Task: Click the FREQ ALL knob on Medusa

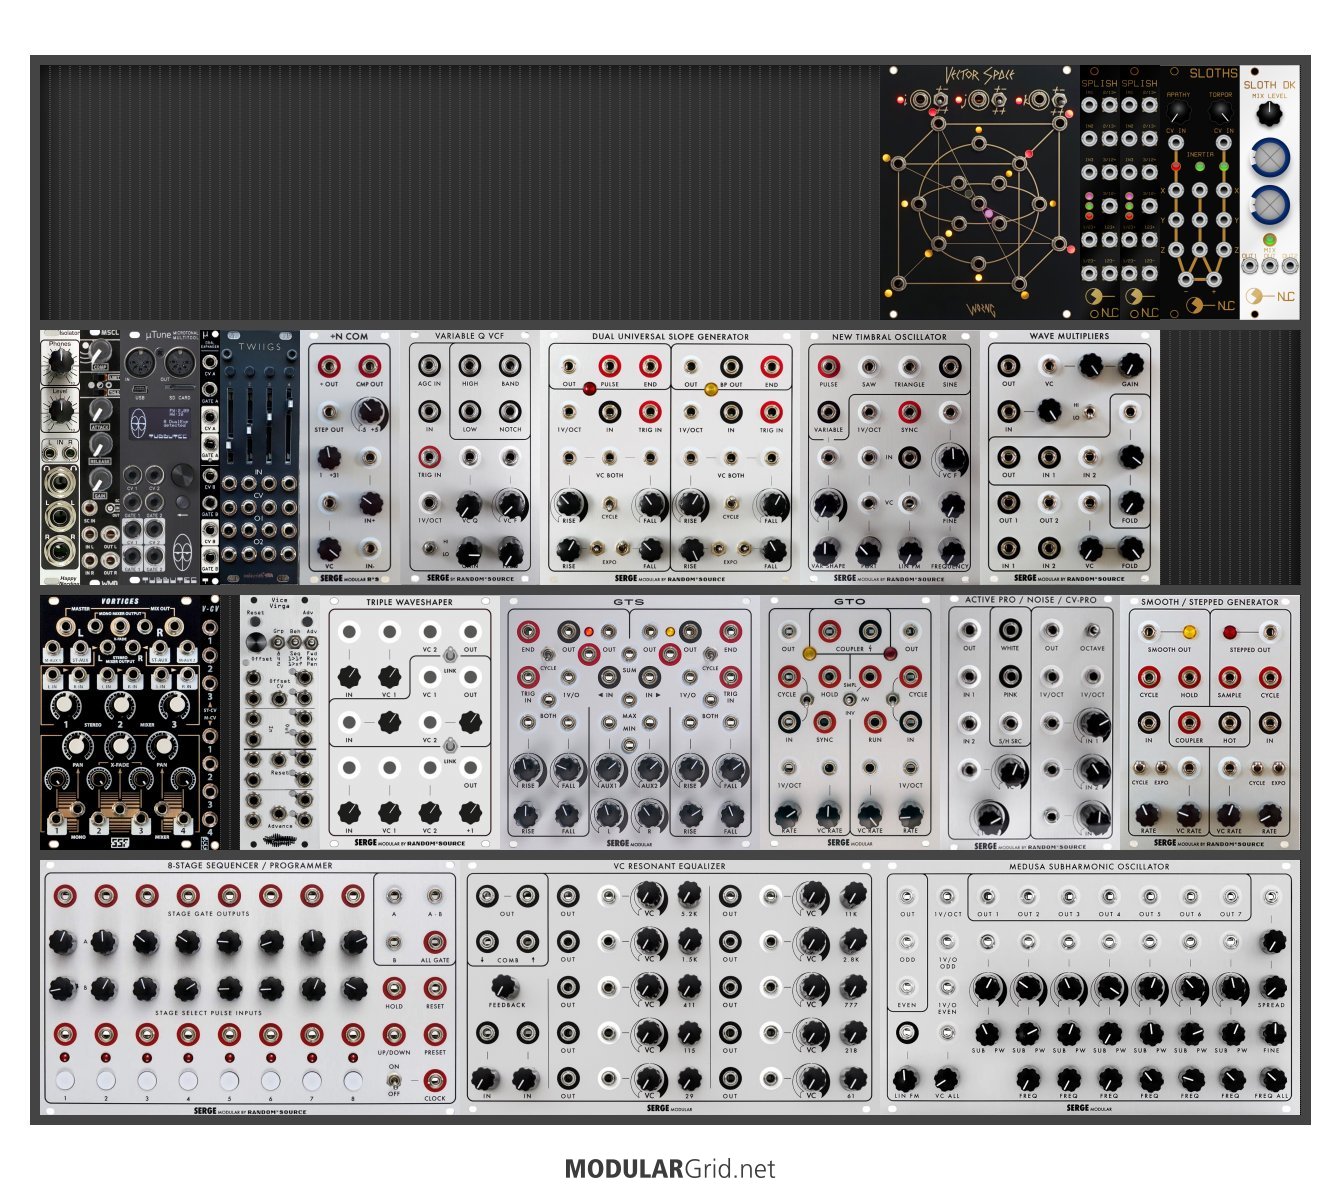Action: pos(1272,1079)
